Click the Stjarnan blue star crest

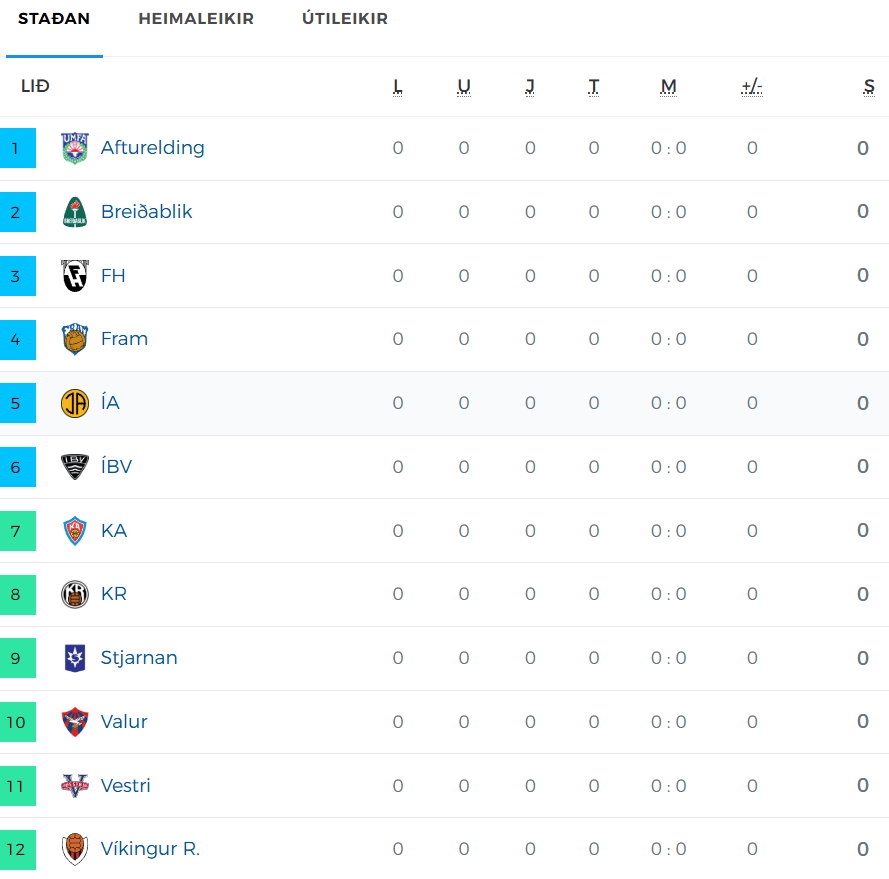coord(75,658)
